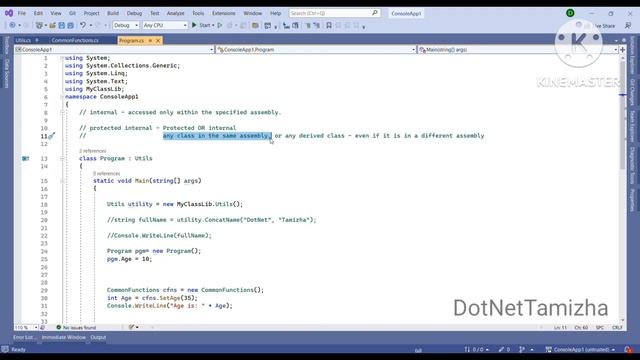The height and width of the screenshot is (360, 640).
Task: Click the Open File toolbar icon
Action: click(x=53, y=25)
